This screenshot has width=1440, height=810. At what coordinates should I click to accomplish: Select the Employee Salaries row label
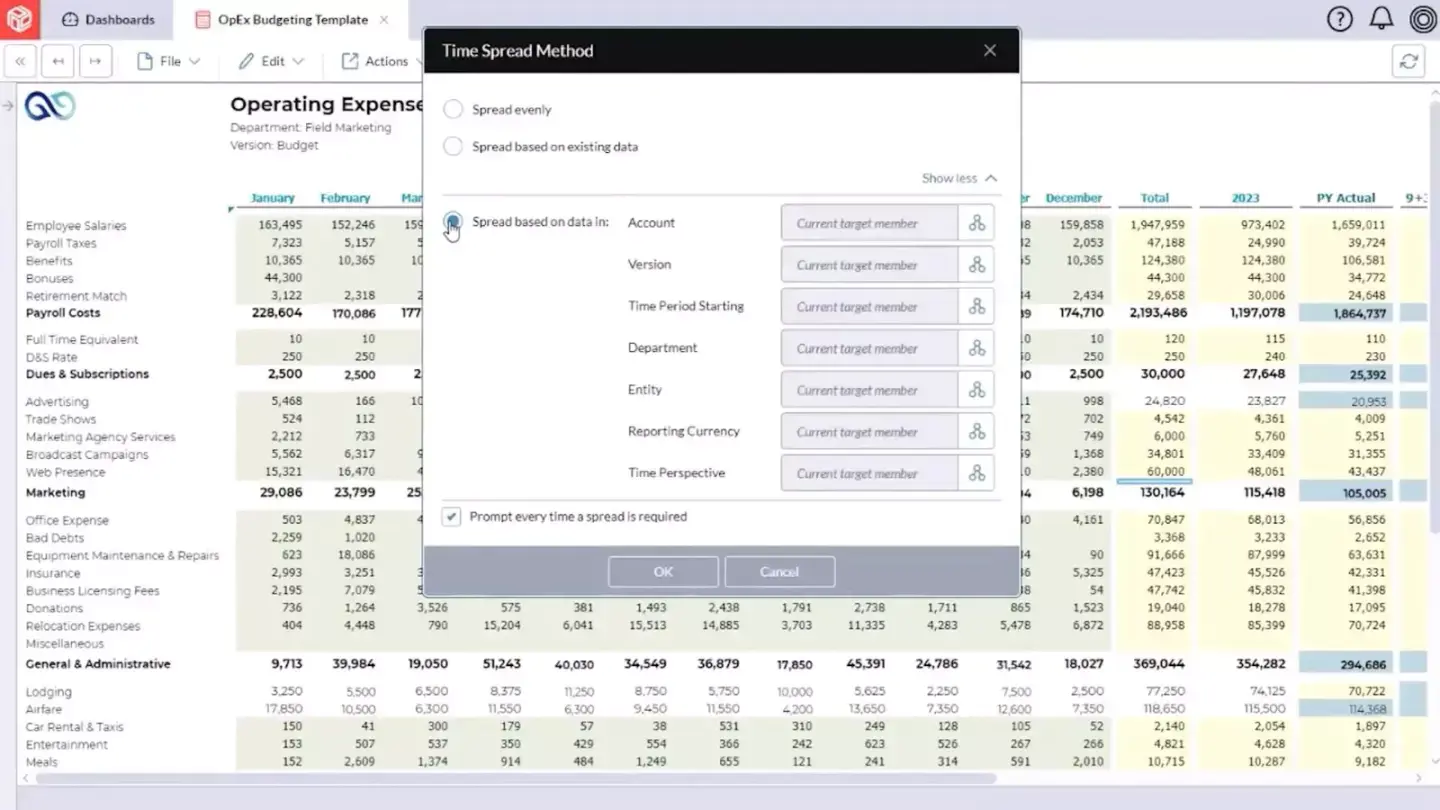click(76, 226)
